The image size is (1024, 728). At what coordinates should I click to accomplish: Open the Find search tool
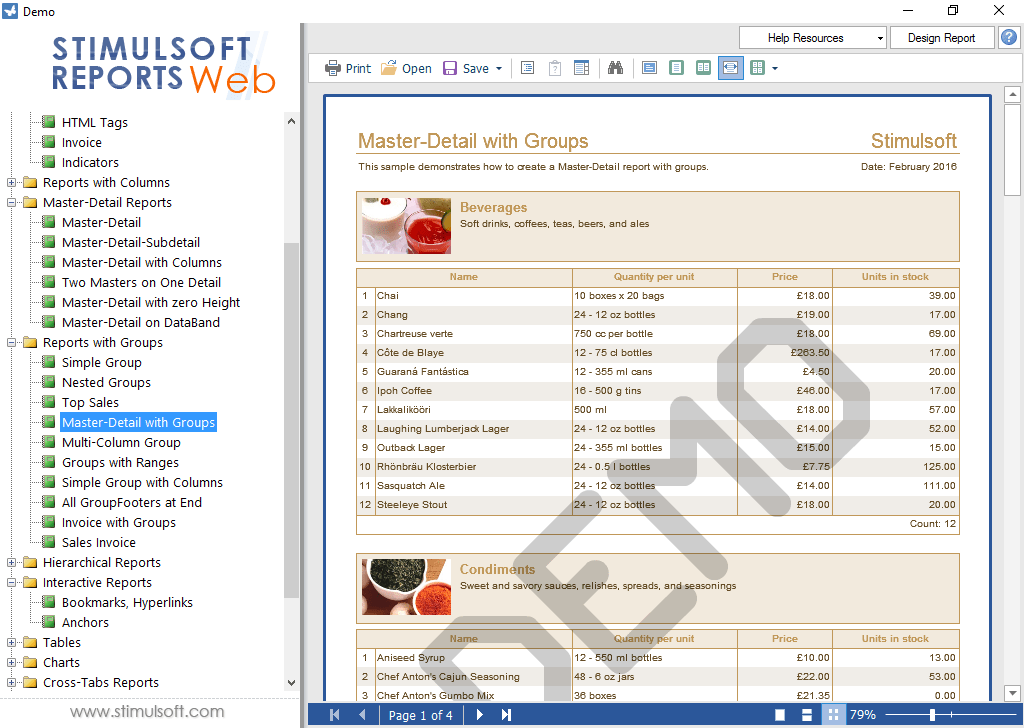[615, 68]
